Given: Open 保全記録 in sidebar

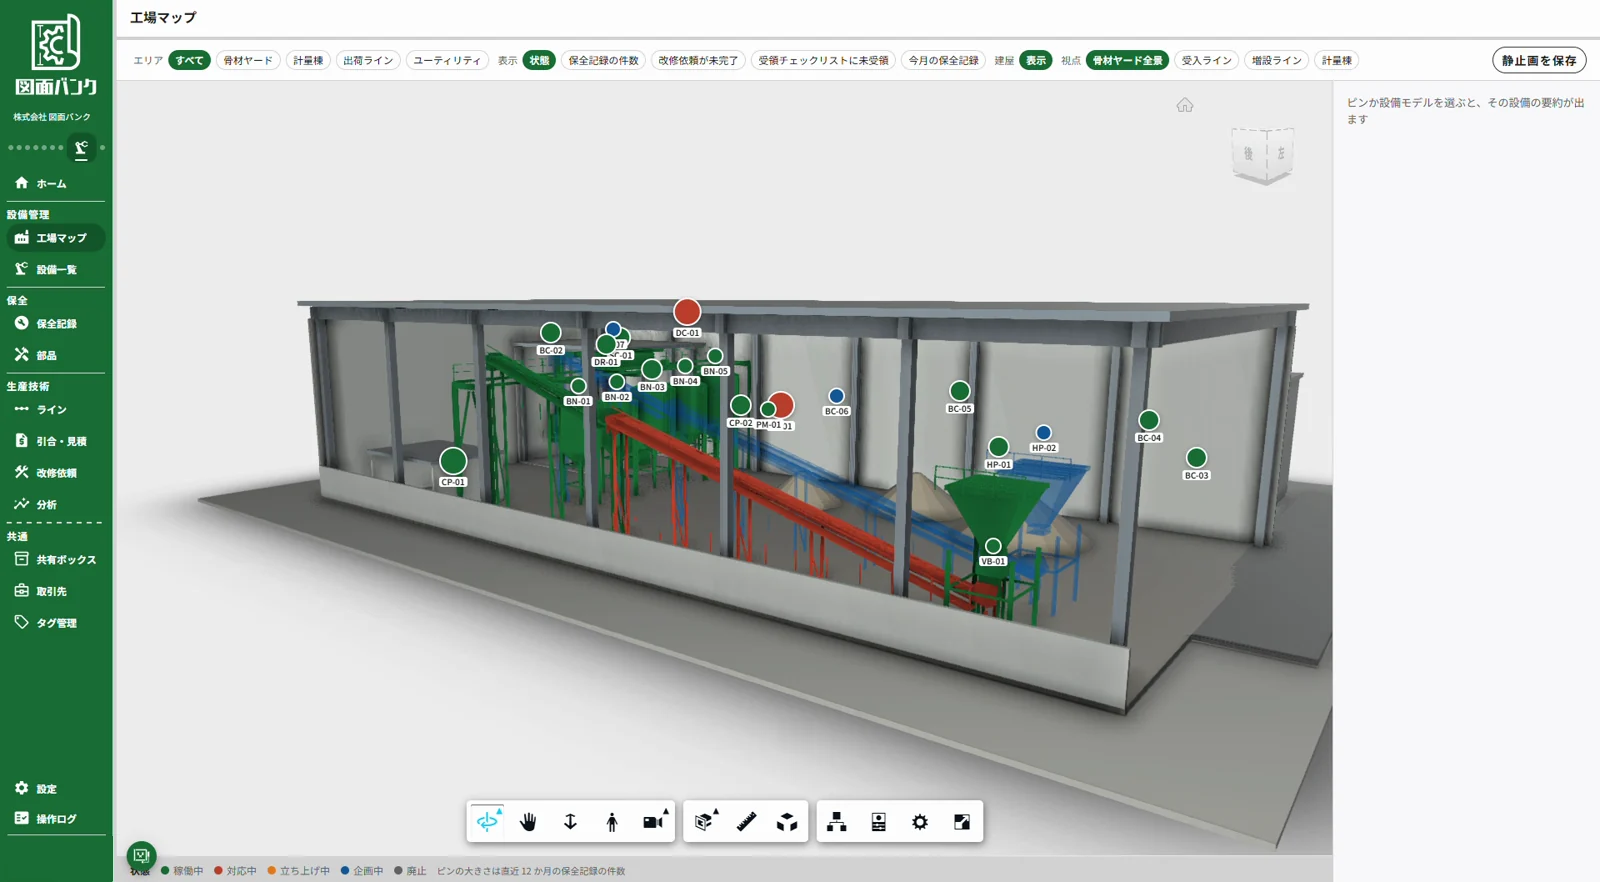Looking at the screenshot, I should pyautogui.click(x=56, y=324).
